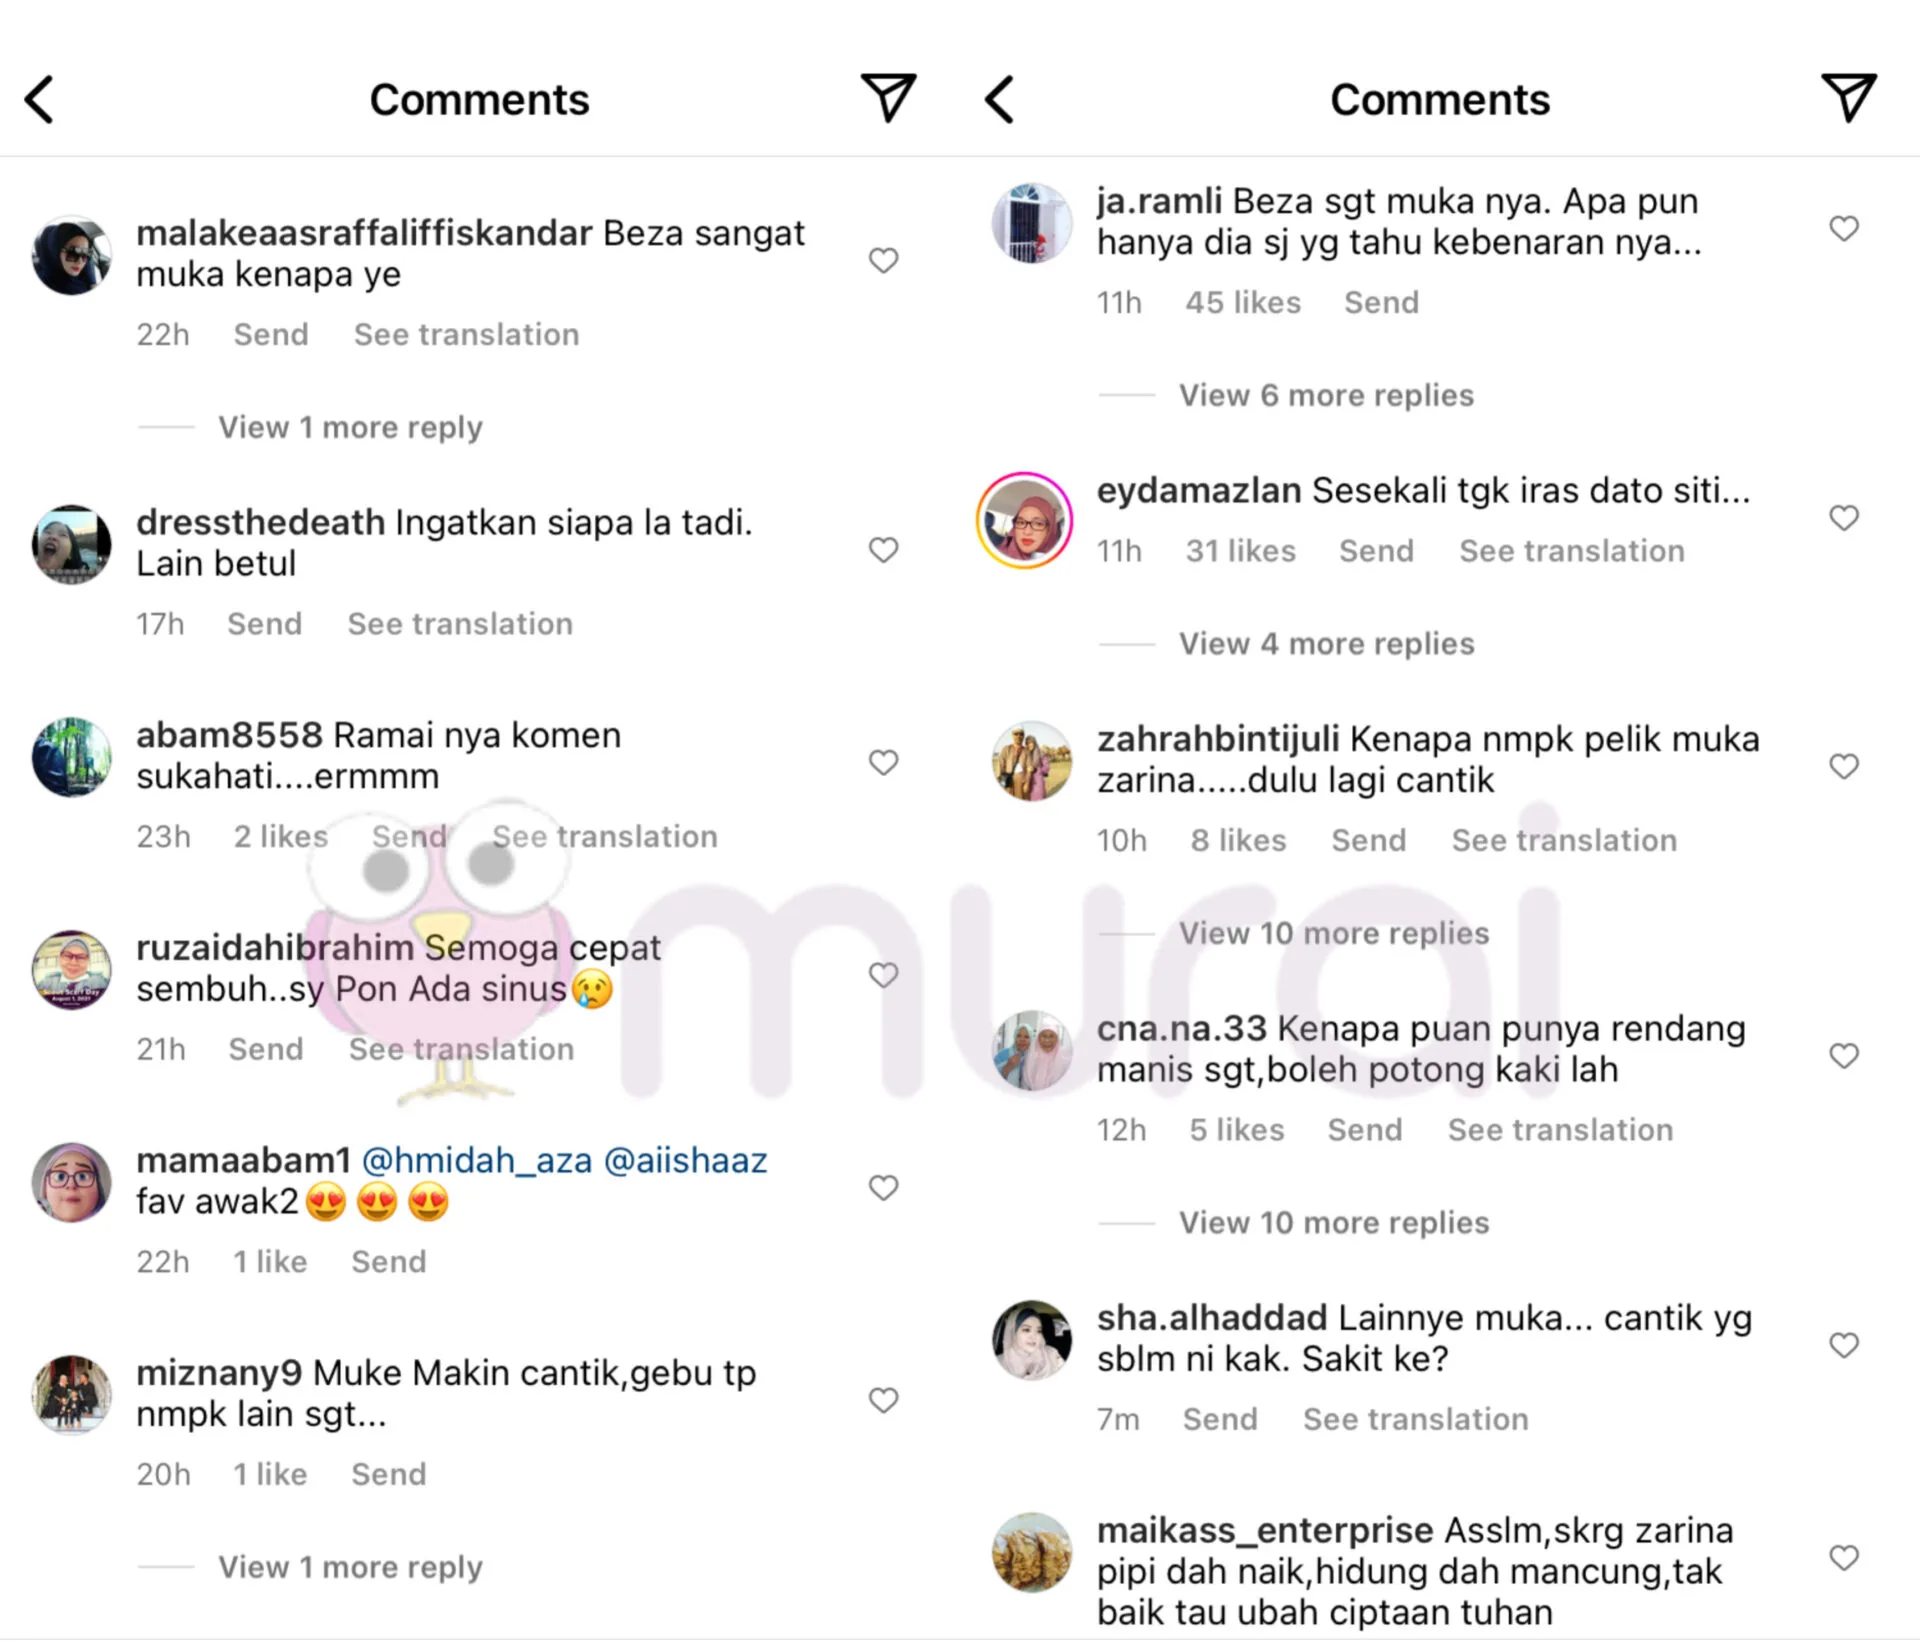1920x1642 pixels.
Task: Like malakeaasraffaliffiskandar's comment with the heart
Action: [883, 260]
